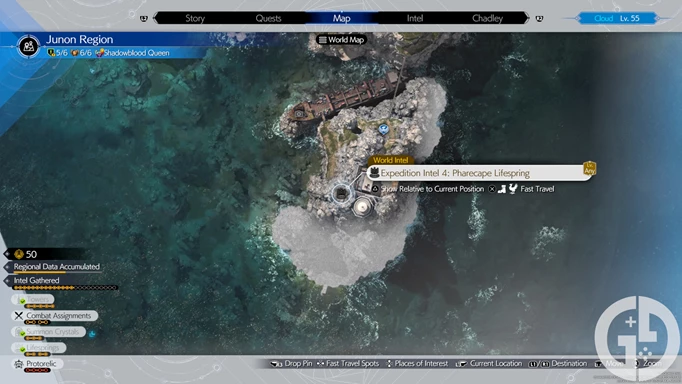This screenshot has width=682, height=384.
Task: Click the Regional Data Accumulated progress bar
Action: pyautogui.click(x=57, y=273)
